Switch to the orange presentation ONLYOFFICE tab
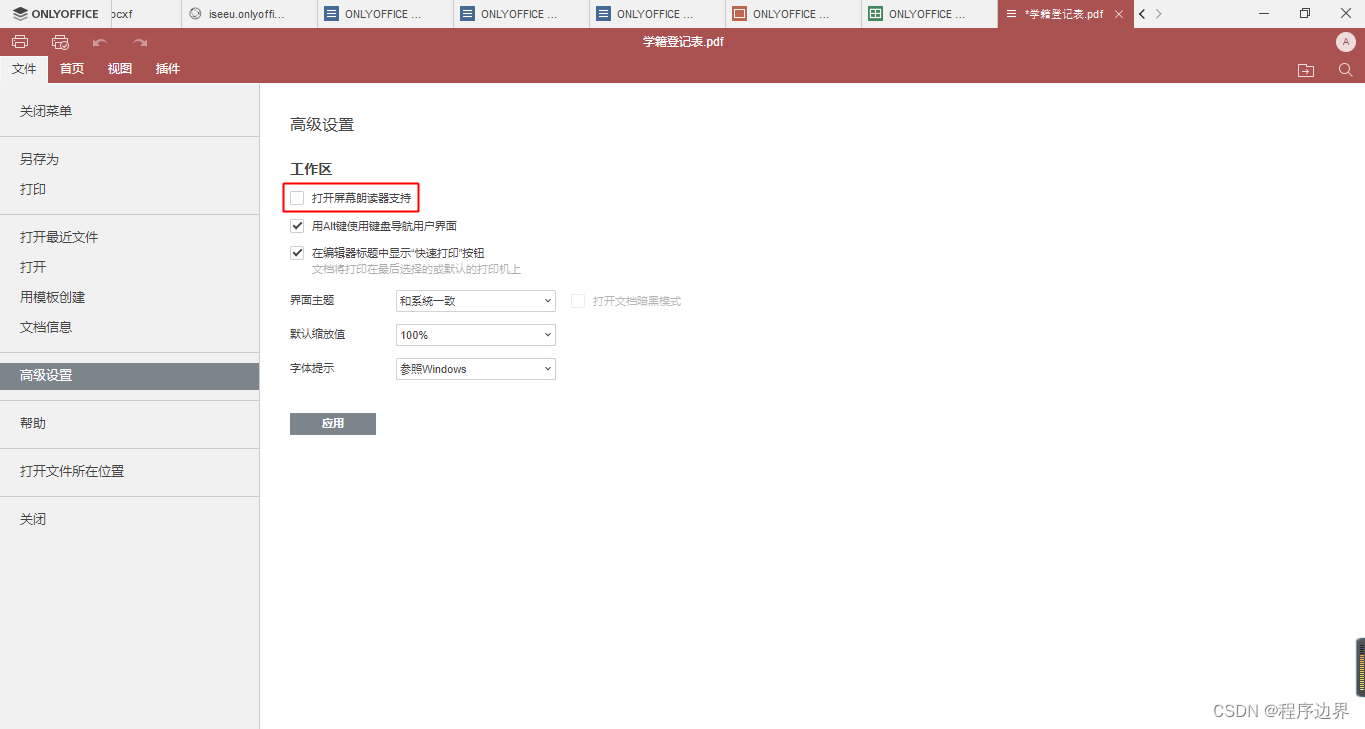 pos(793,14)
